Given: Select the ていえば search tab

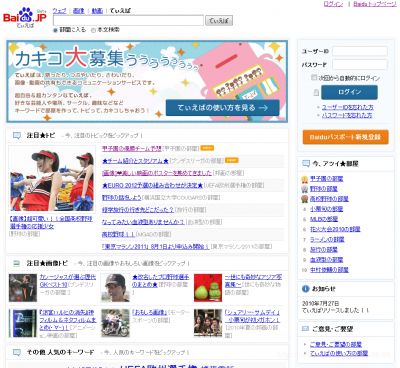Looking at the screenshot, I should 120,11.
